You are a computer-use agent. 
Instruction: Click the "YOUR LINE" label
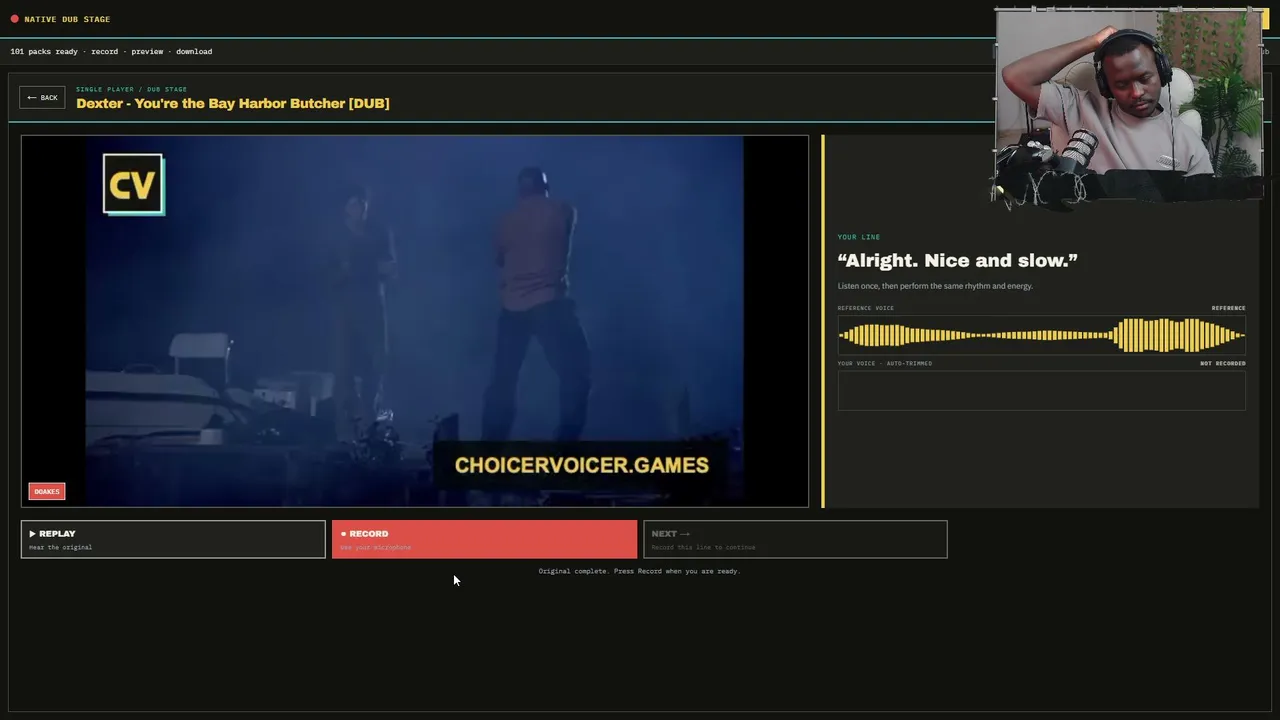tap(859, 237)
